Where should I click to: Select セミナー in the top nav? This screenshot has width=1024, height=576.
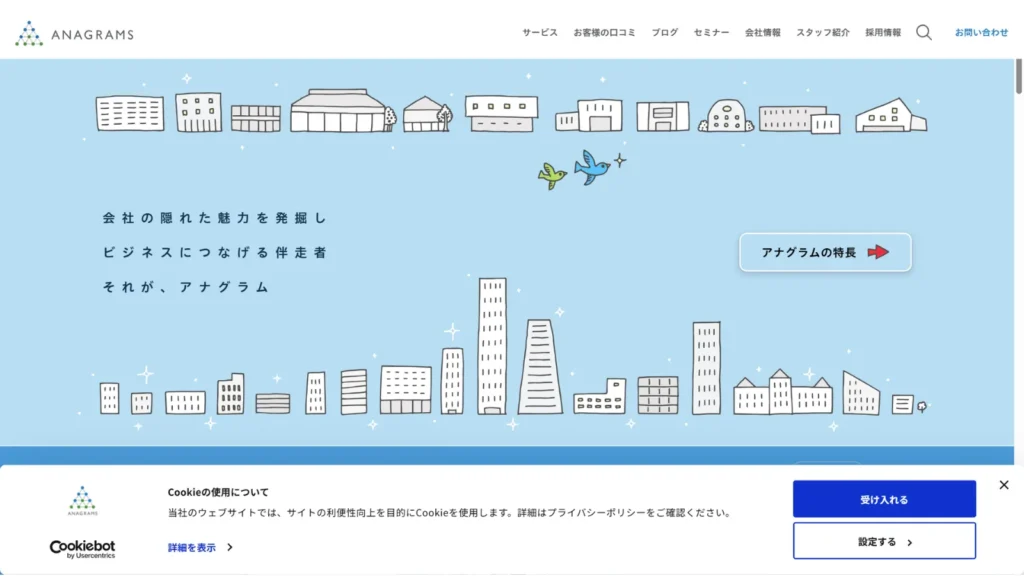tap(711, 33)
